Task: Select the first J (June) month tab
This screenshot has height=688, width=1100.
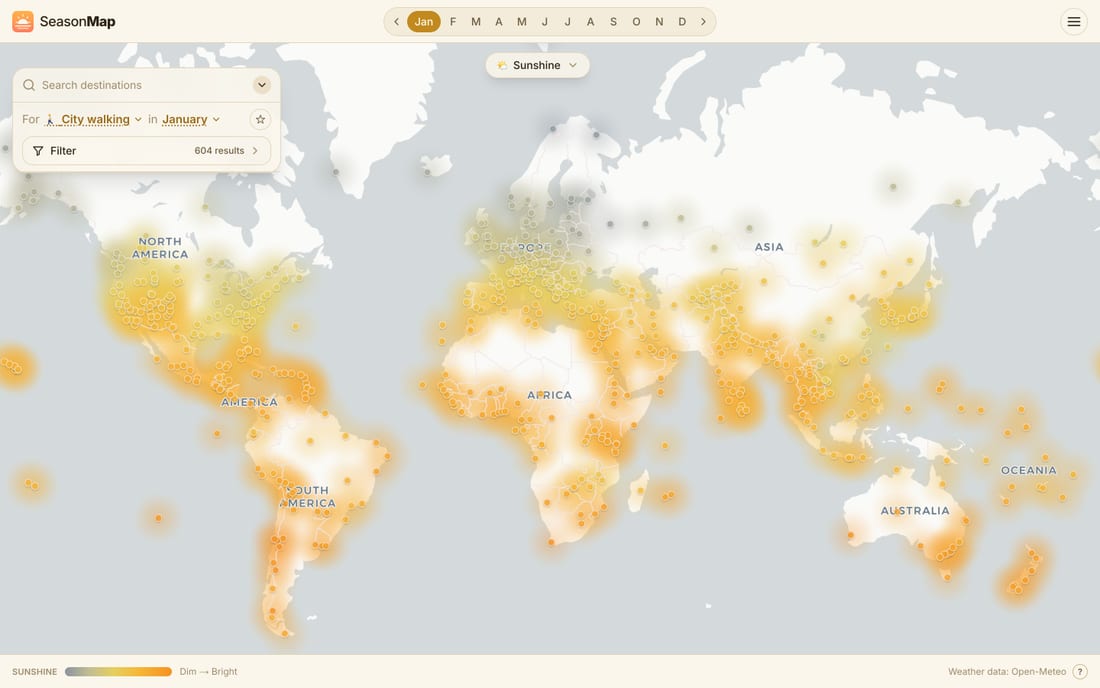Action: pos(544,22)
